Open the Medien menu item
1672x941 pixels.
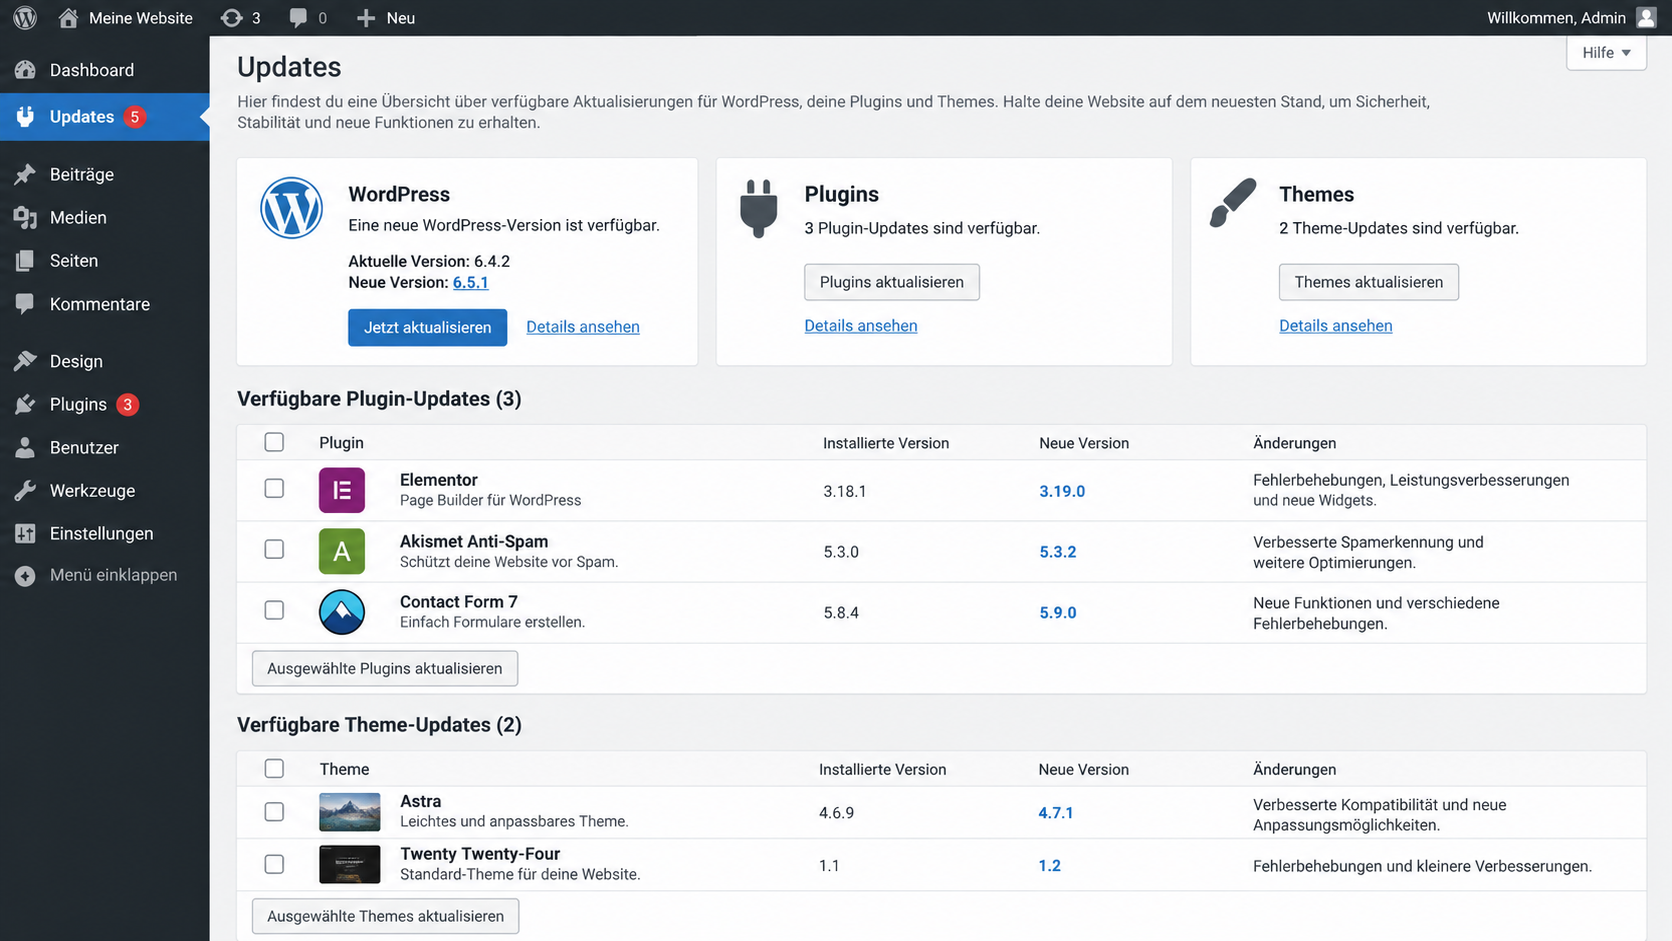click(x=105, y=217)
